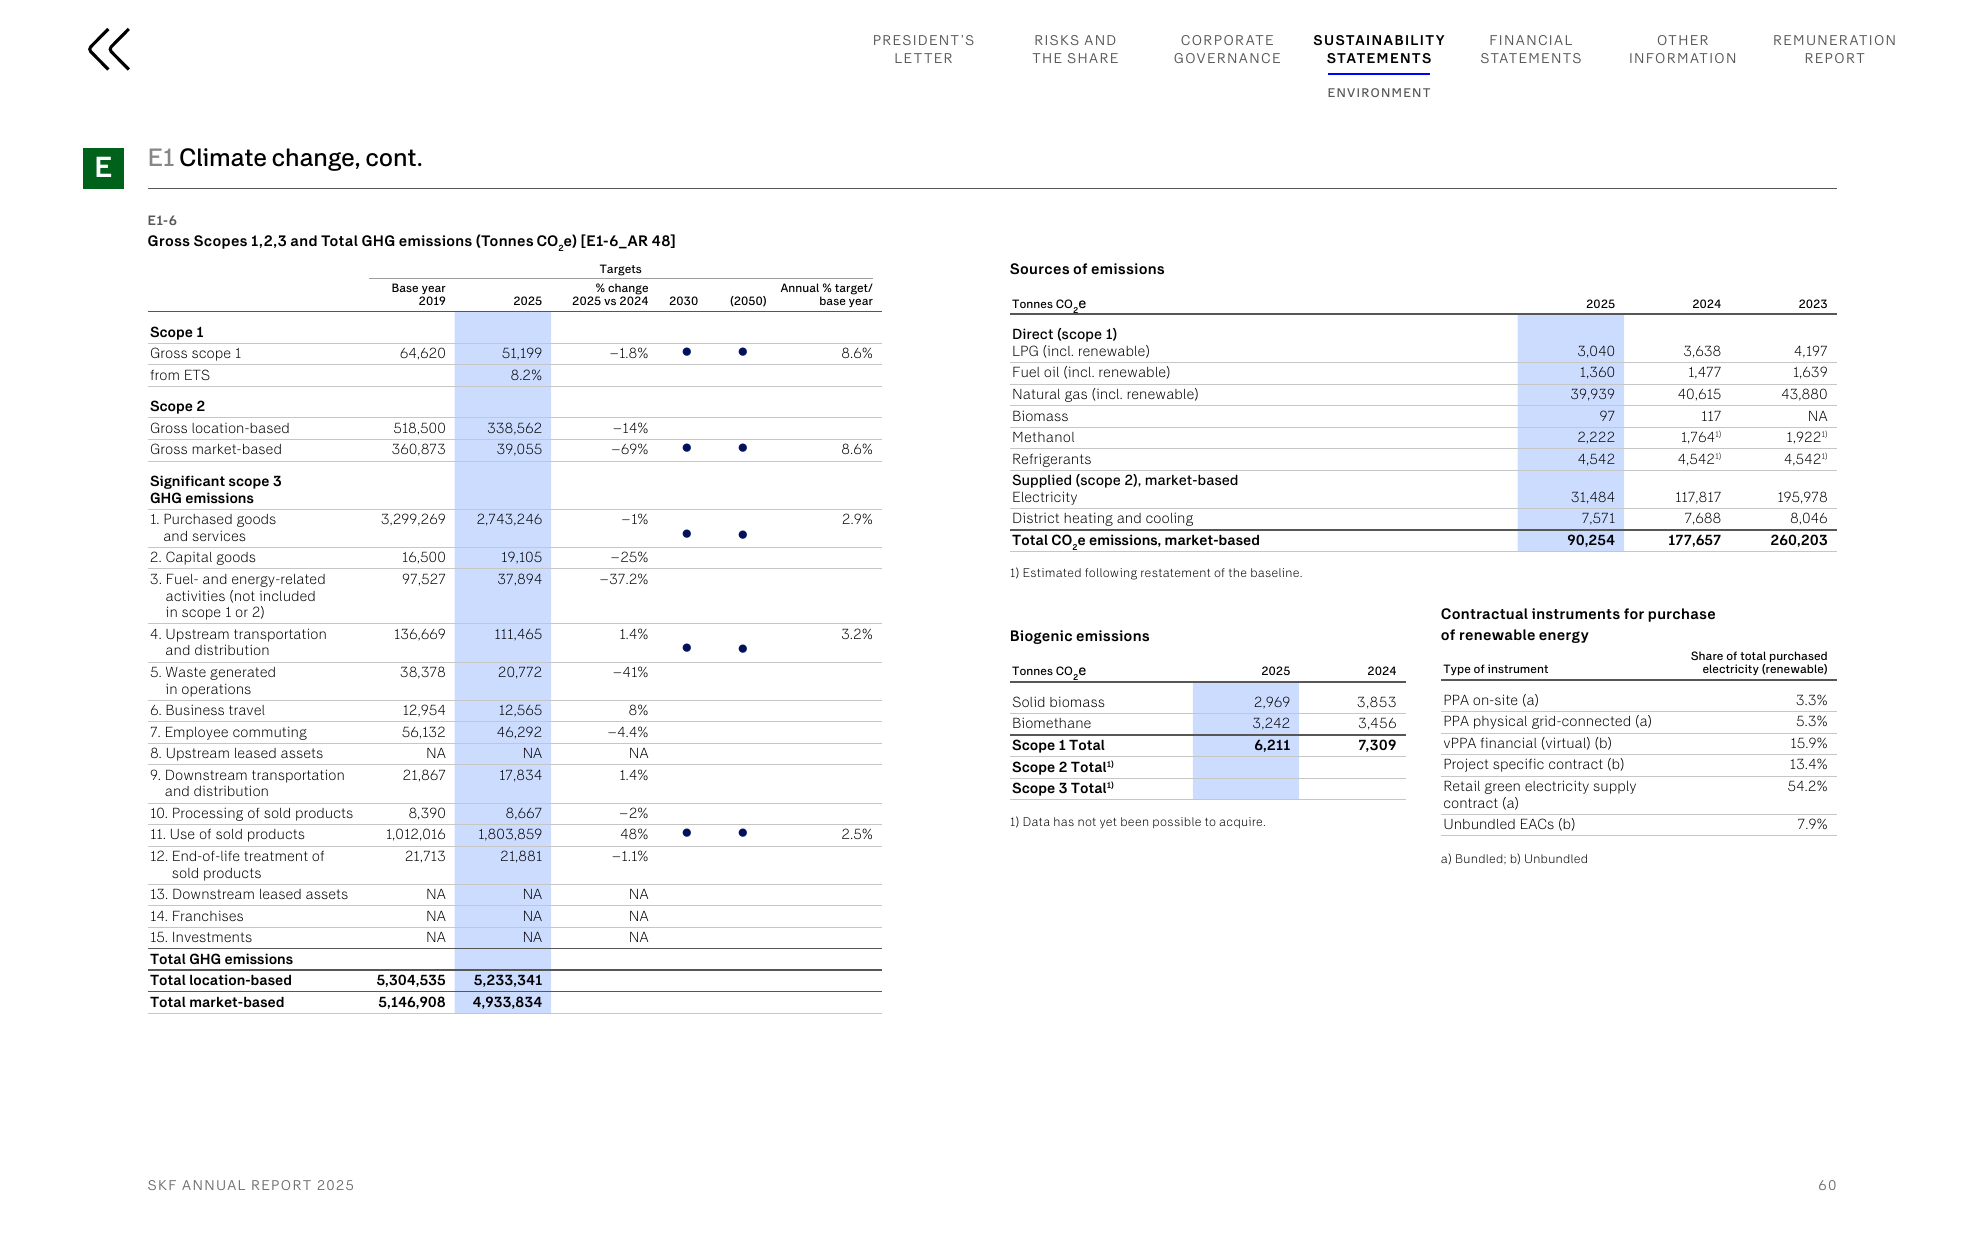The image size is (1985, 1241).
Task: Click Total market-based 2025 value 4,933,834
Action: tap(507, 1002)
